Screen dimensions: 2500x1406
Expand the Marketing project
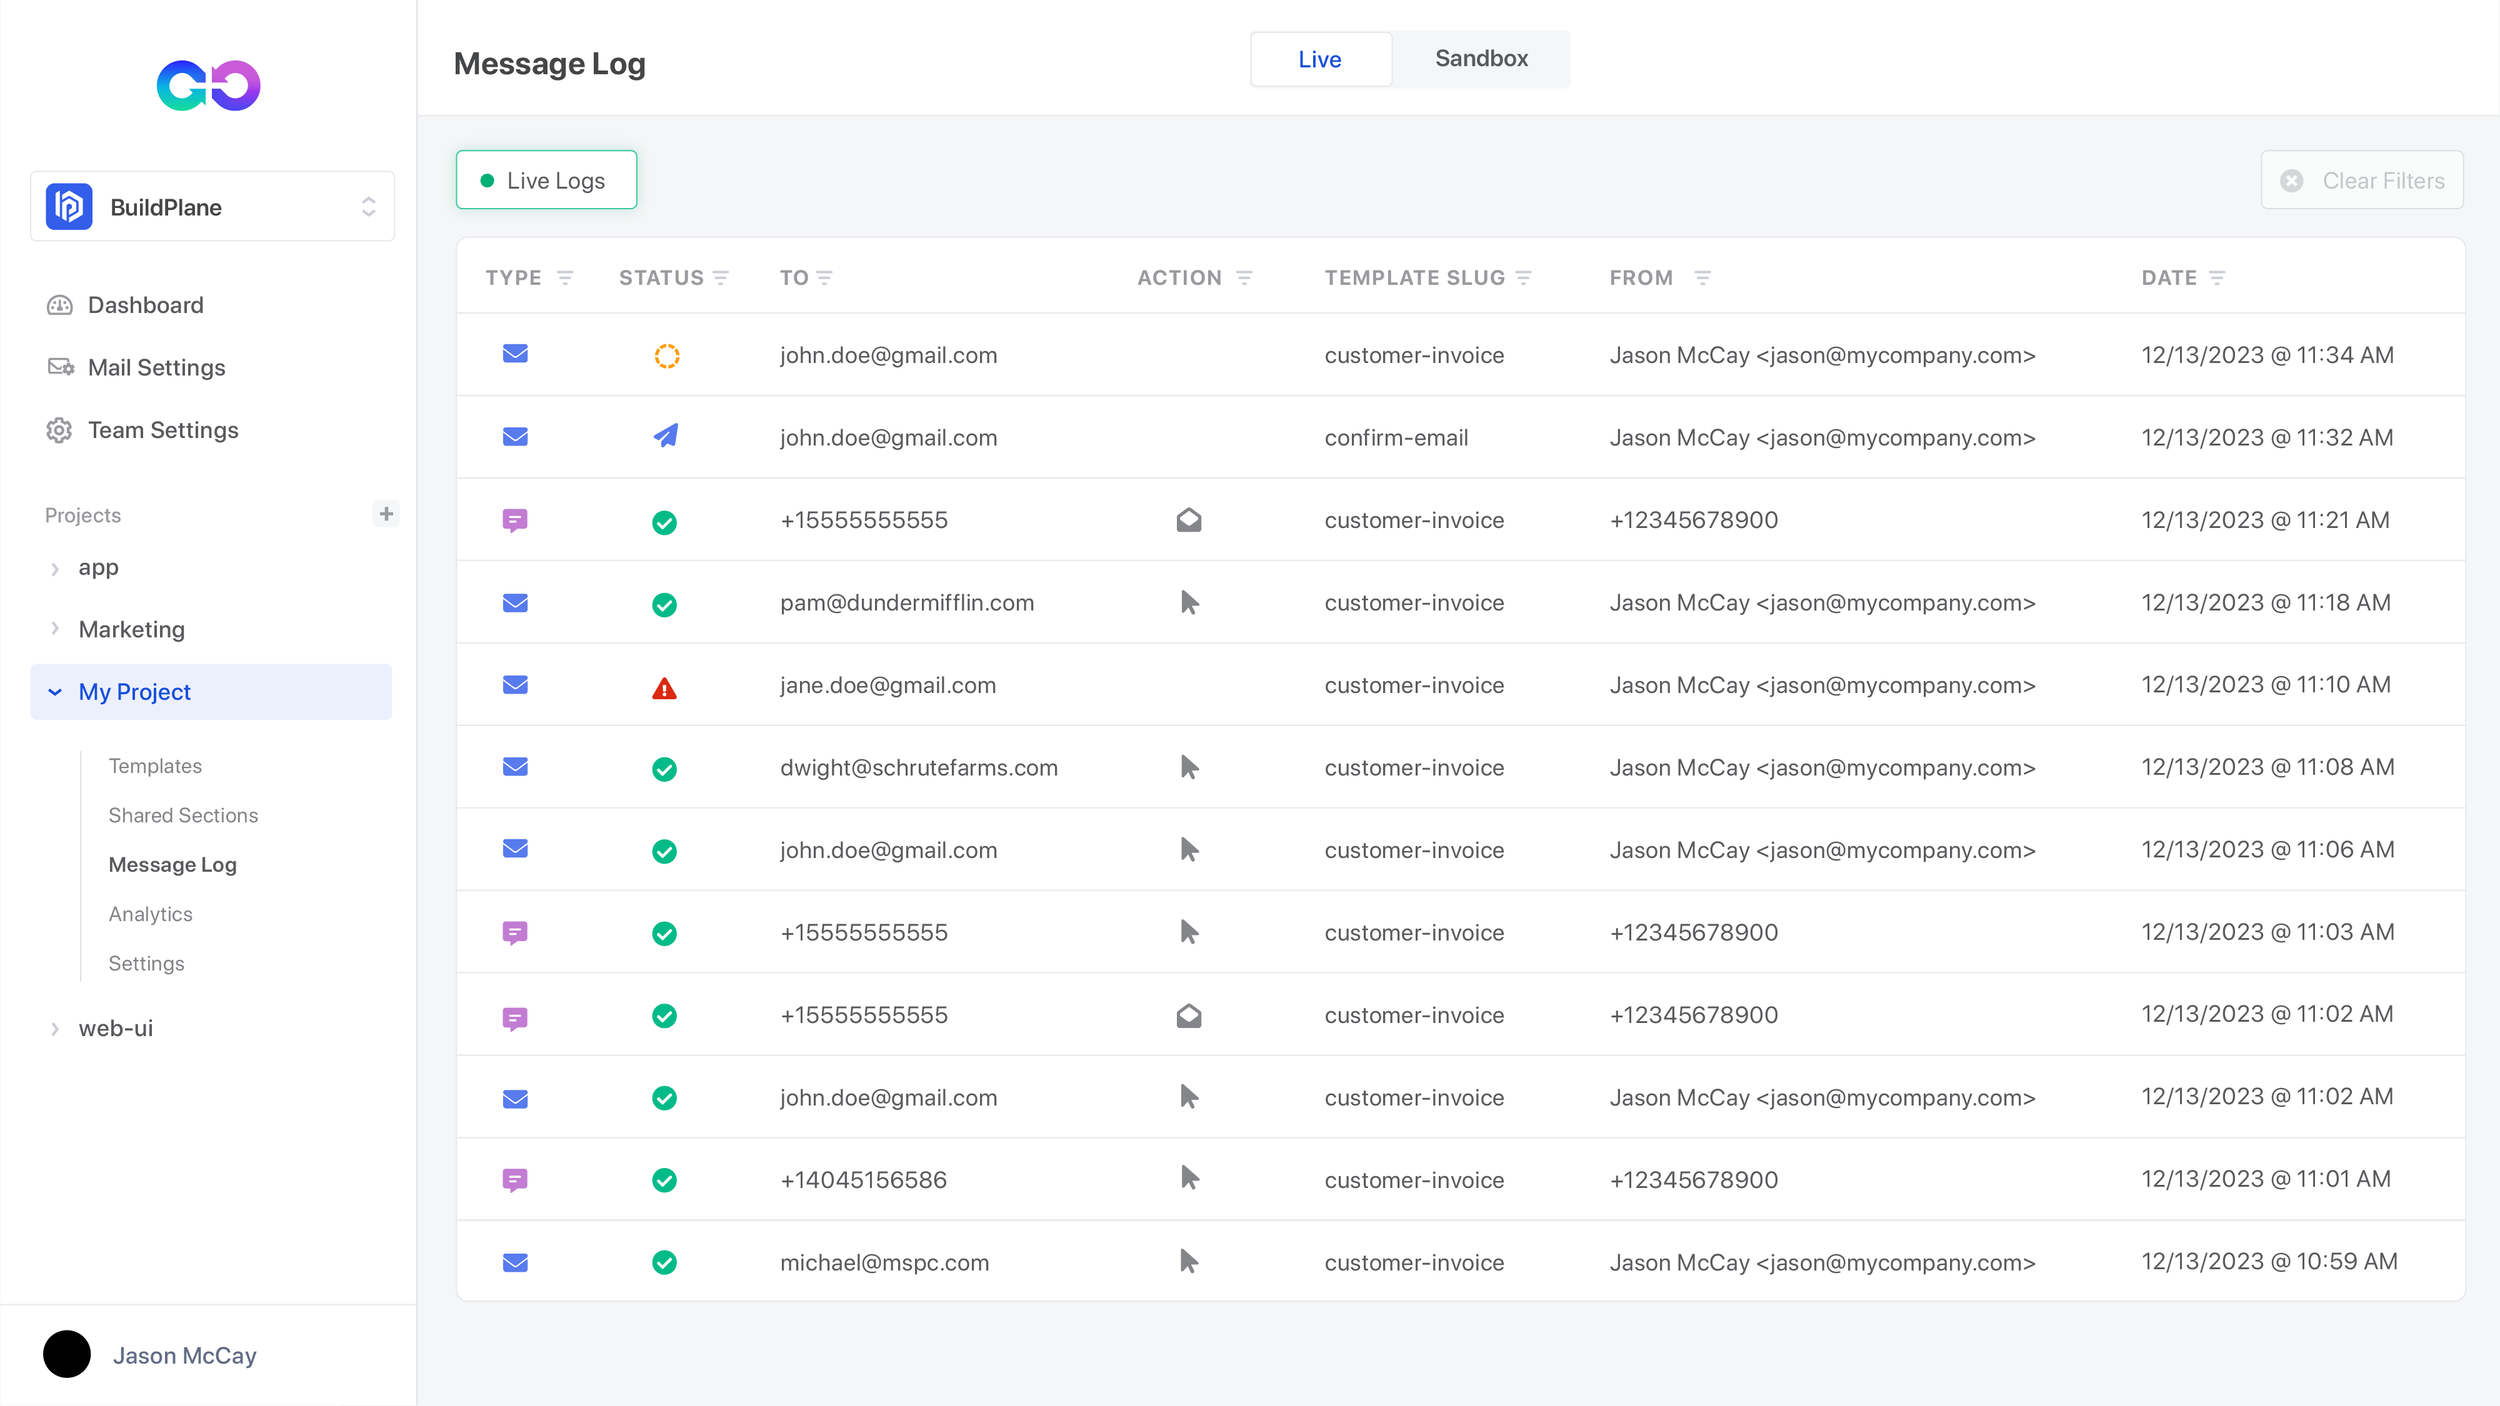[131, 629]
